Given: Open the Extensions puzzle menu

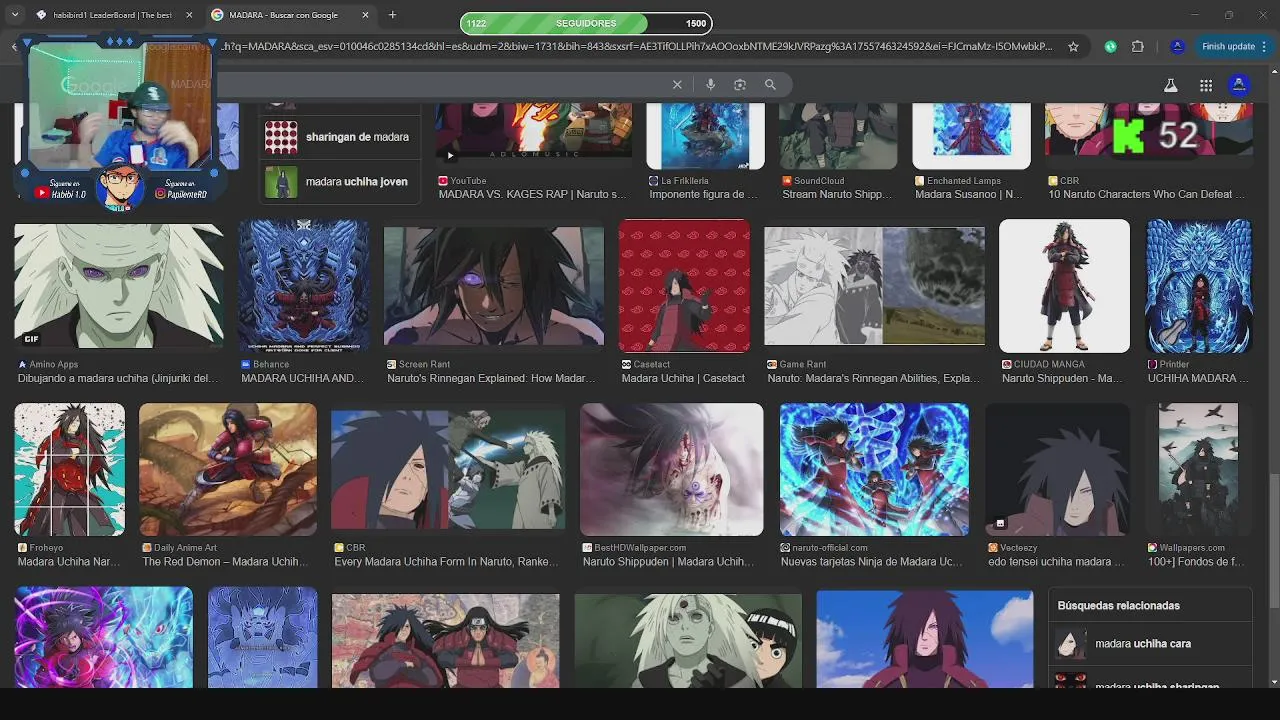Looking at the screenshot, I should (x=1138, y=46).
